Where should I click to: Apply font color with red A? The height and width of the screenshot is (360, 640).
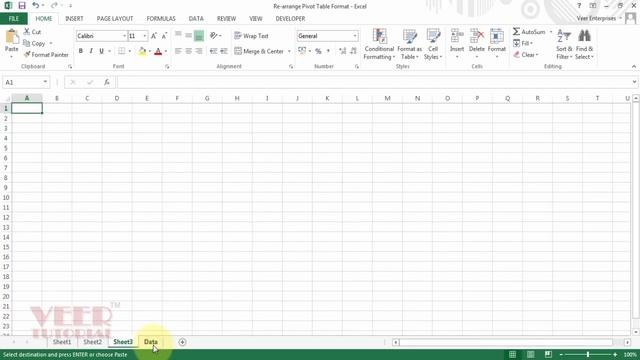(158, 51)
